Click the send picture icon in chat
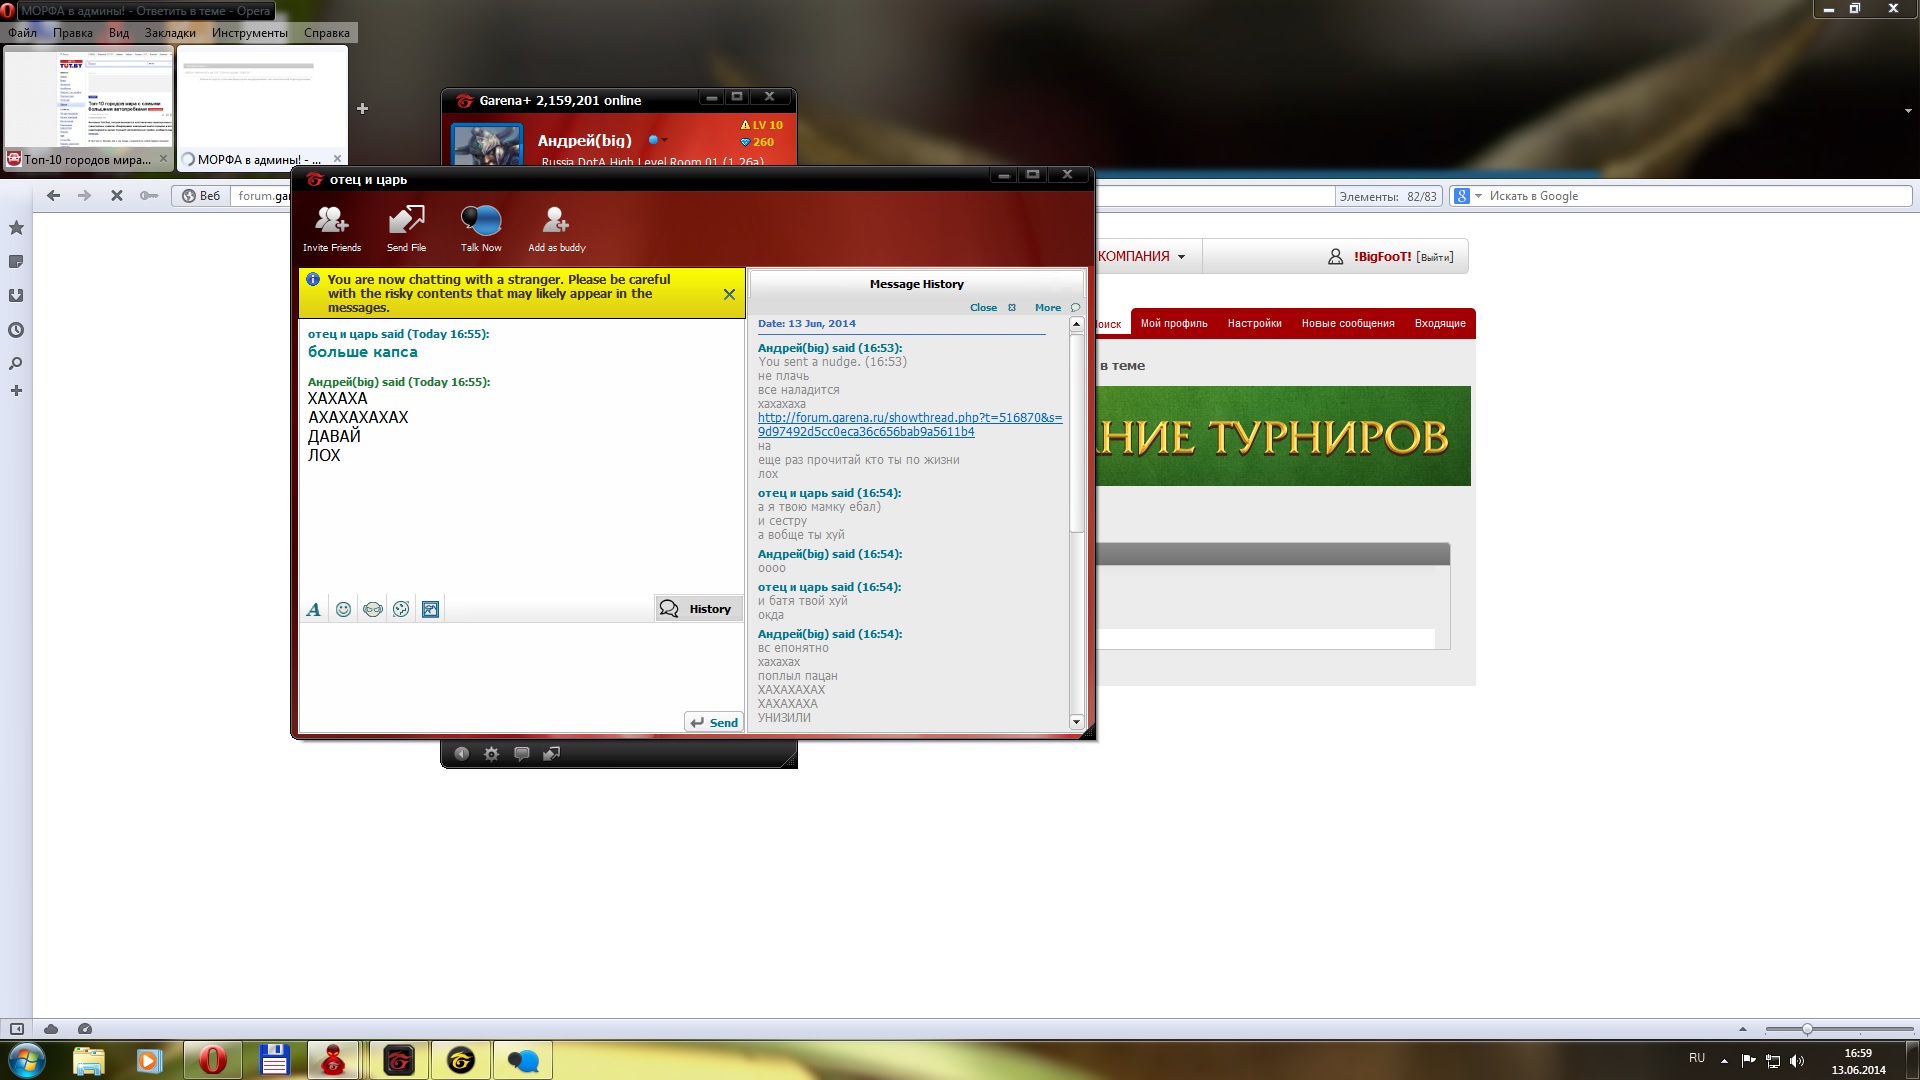The width and height of the screenshot is (1920, 1080). pos(431,609)
